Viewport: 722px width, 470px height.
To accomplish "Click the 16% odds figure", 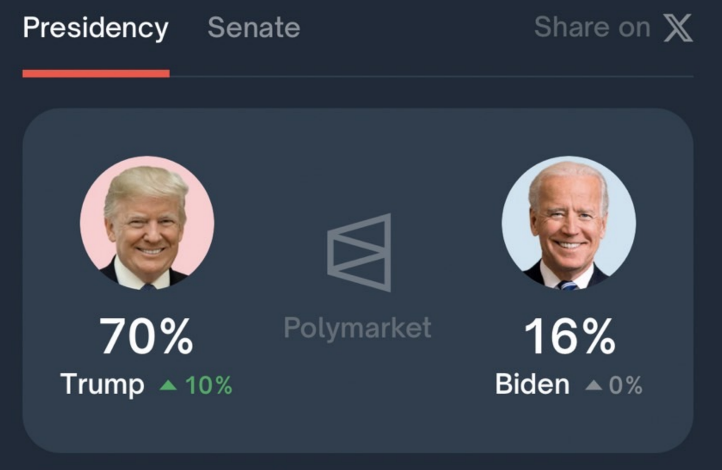I will [569, 337].
